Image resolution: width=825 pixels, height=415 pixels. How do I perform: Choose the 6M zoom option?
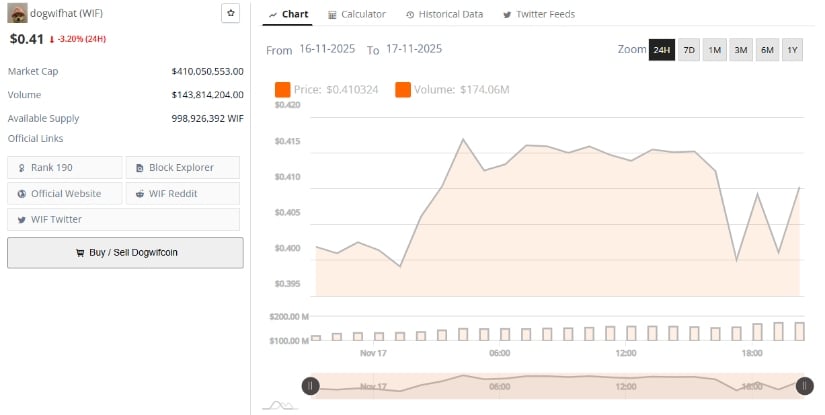point(767,50)
